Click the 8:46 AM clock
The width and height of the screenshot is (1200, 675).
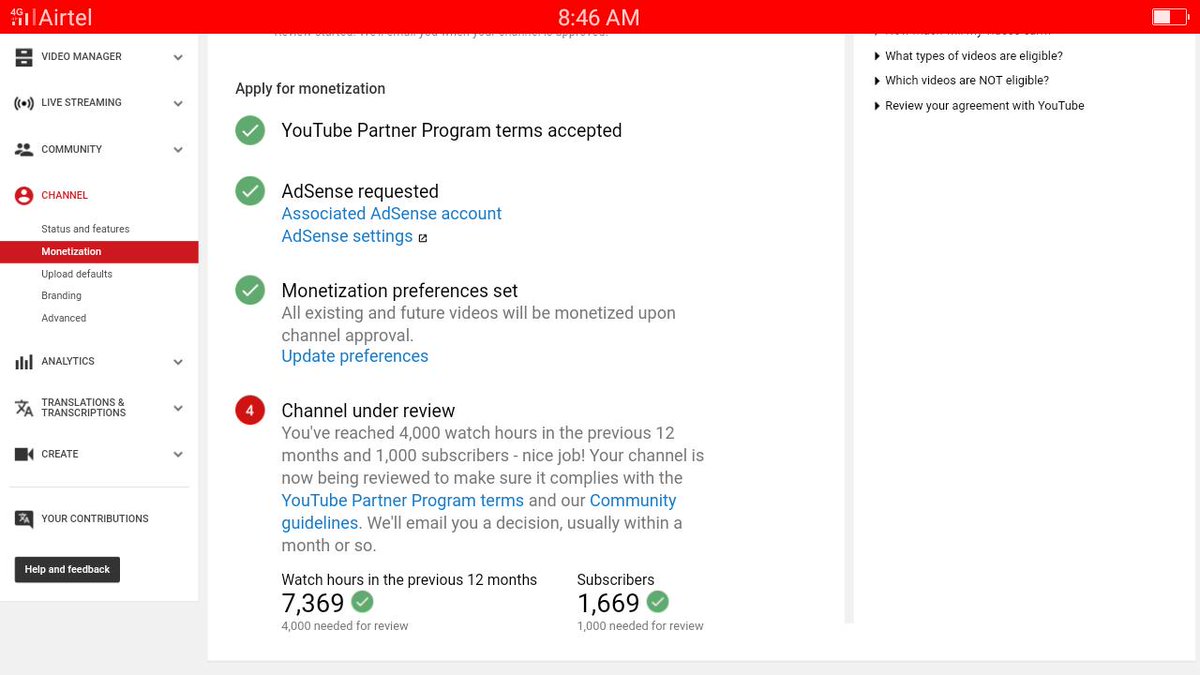click(599, 18)
